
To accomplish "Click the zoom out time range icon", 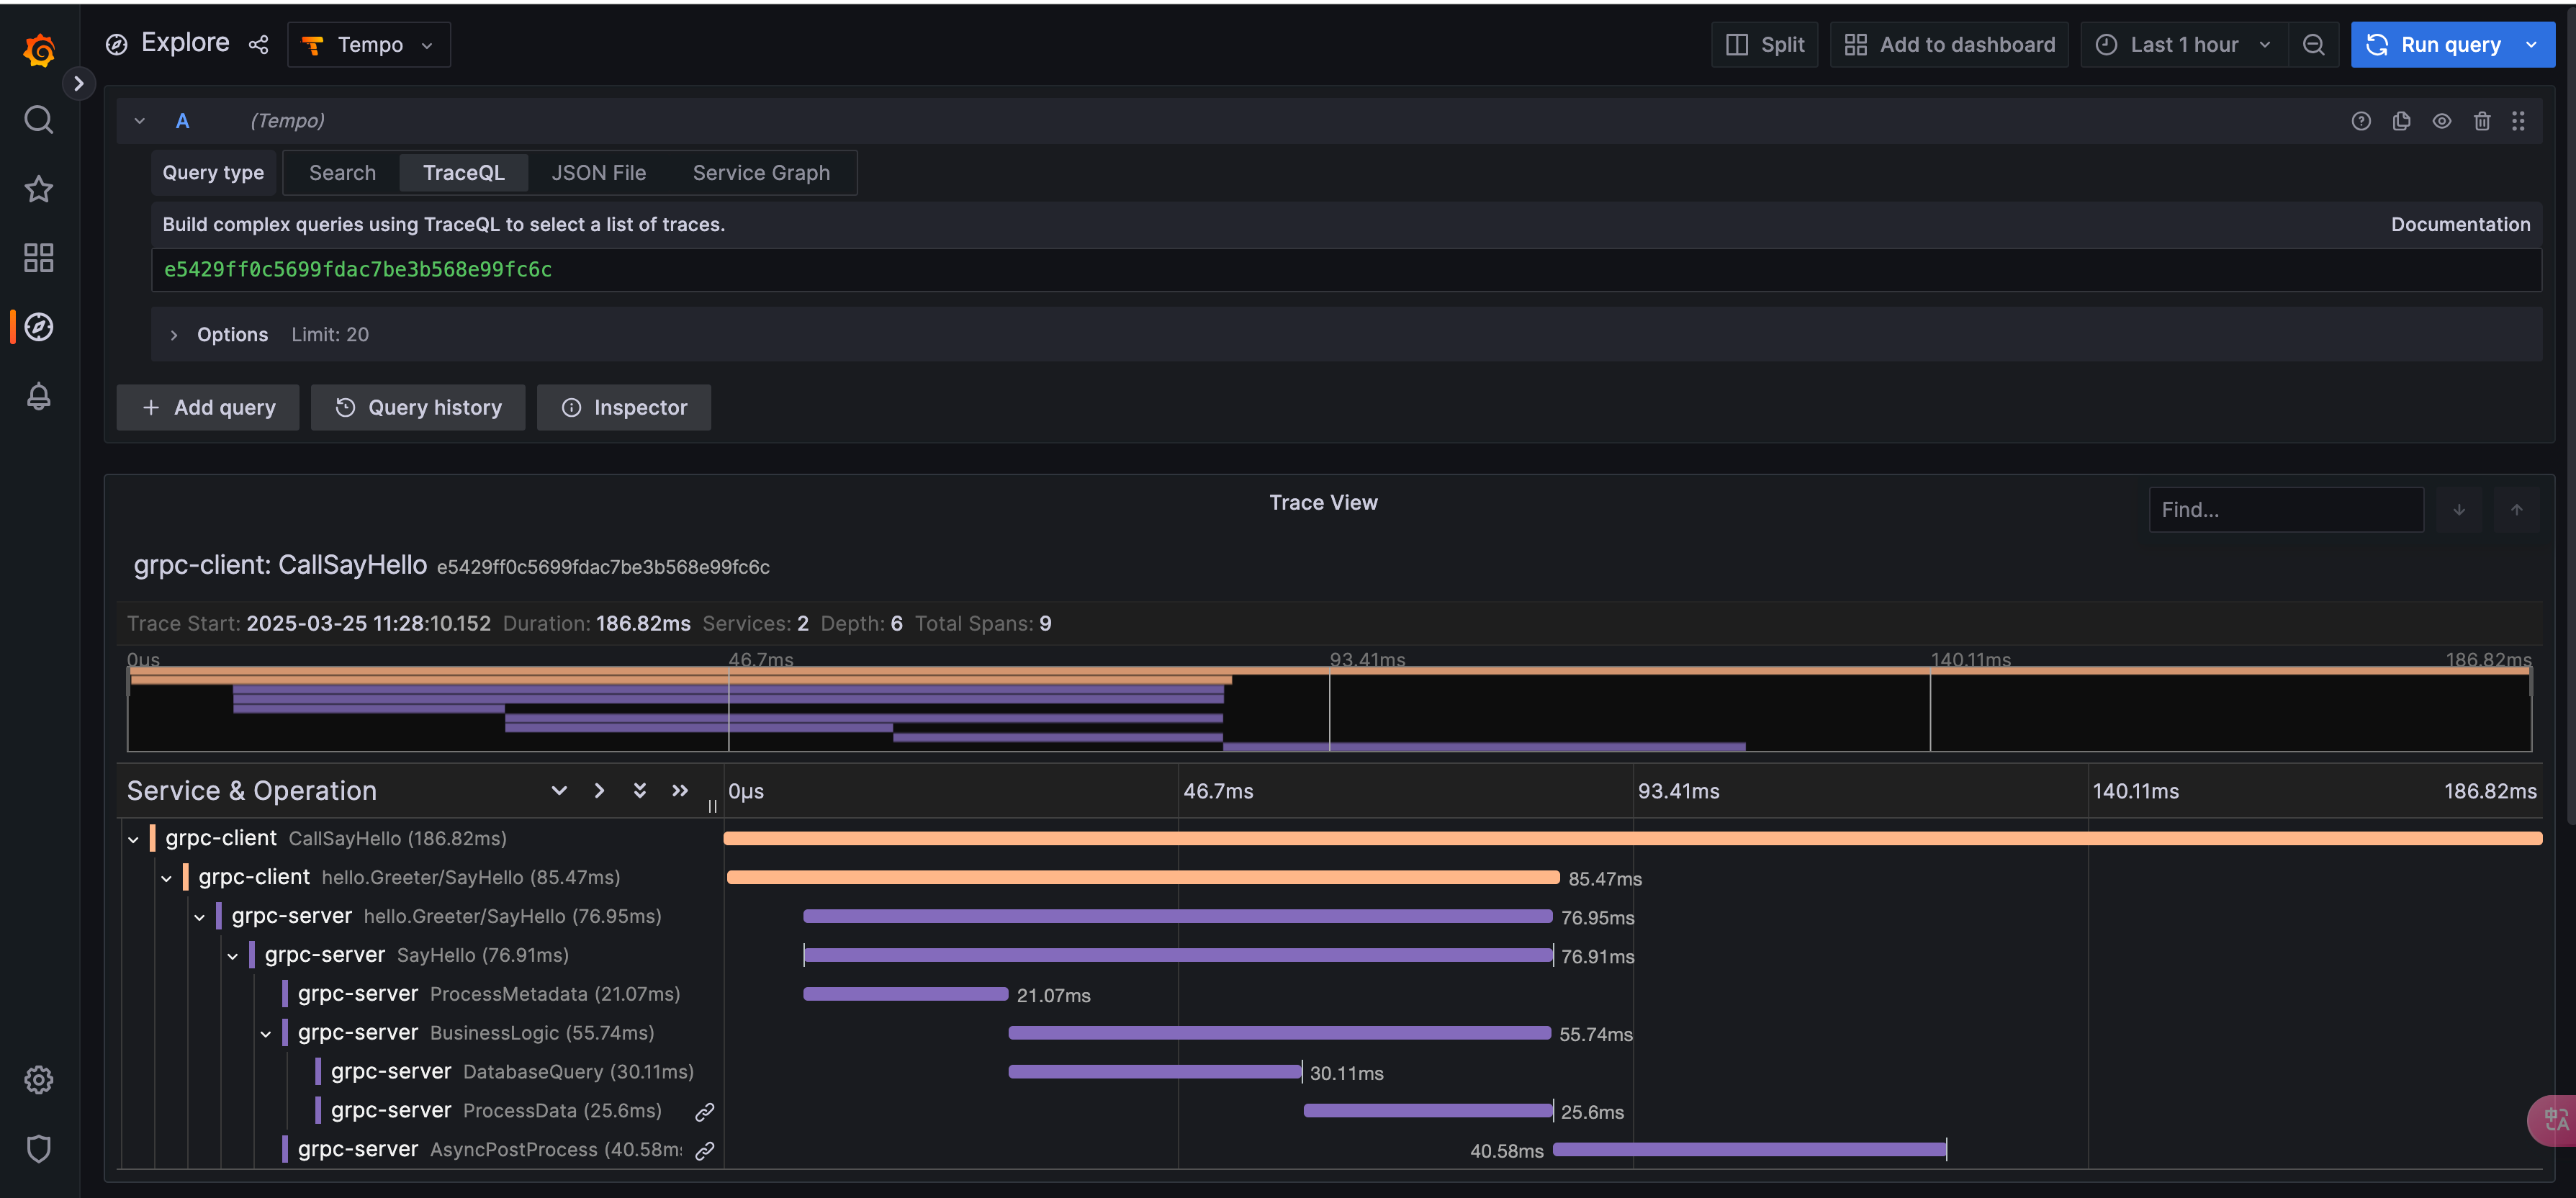I will click(2313, 45).
